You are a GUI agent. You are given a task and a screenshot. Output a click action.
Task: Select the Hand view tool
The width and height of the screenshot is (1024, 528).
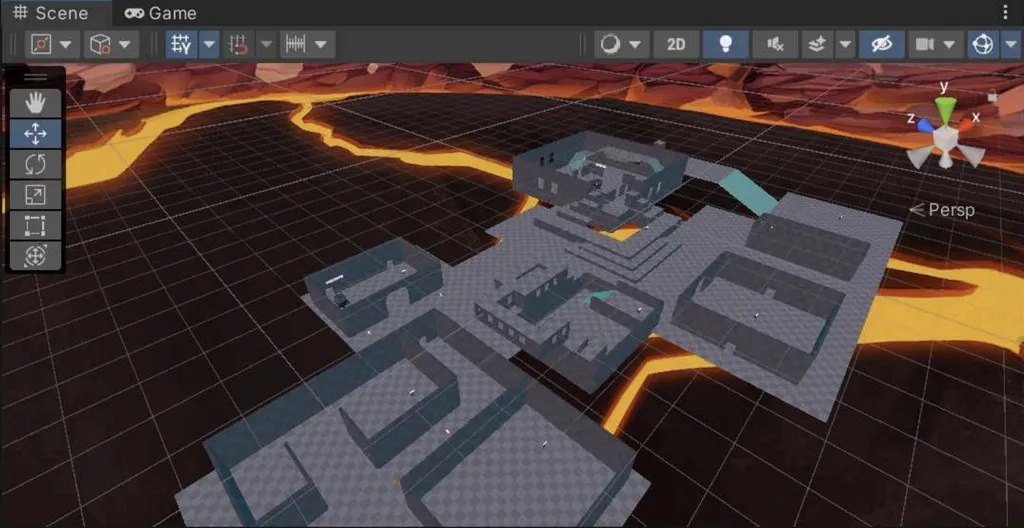(x=35, y=102)
